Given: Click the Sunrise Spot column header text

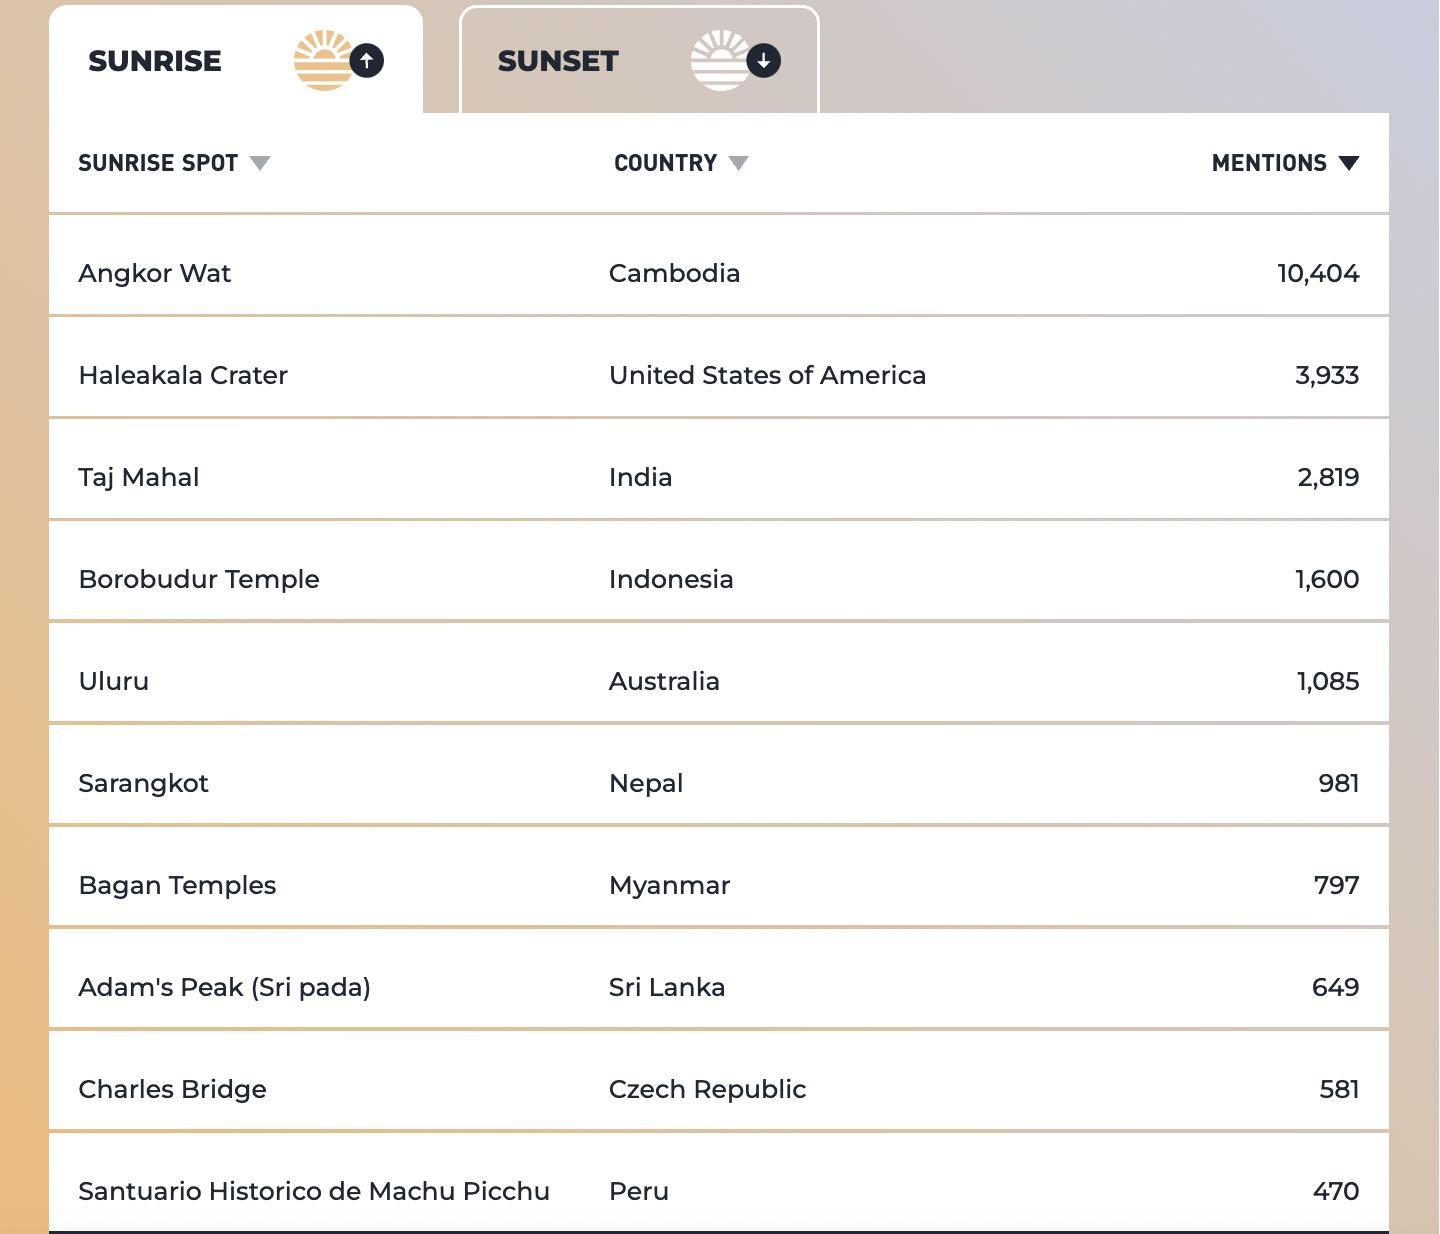Looking at the screenshot, I should coord(158,163).
